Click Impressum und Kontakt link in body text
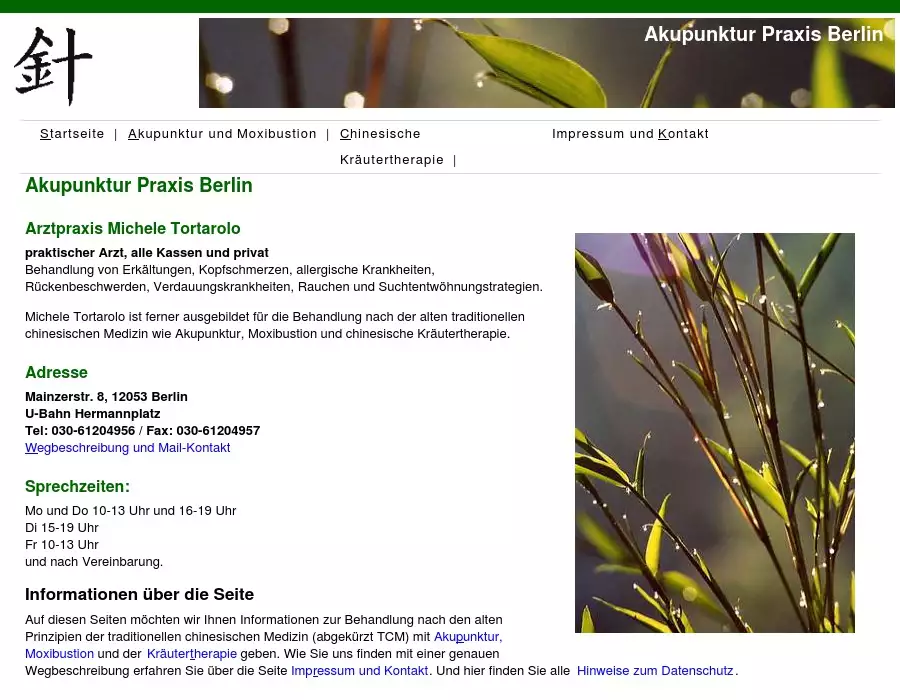The image size is (900, 700). 360,671
